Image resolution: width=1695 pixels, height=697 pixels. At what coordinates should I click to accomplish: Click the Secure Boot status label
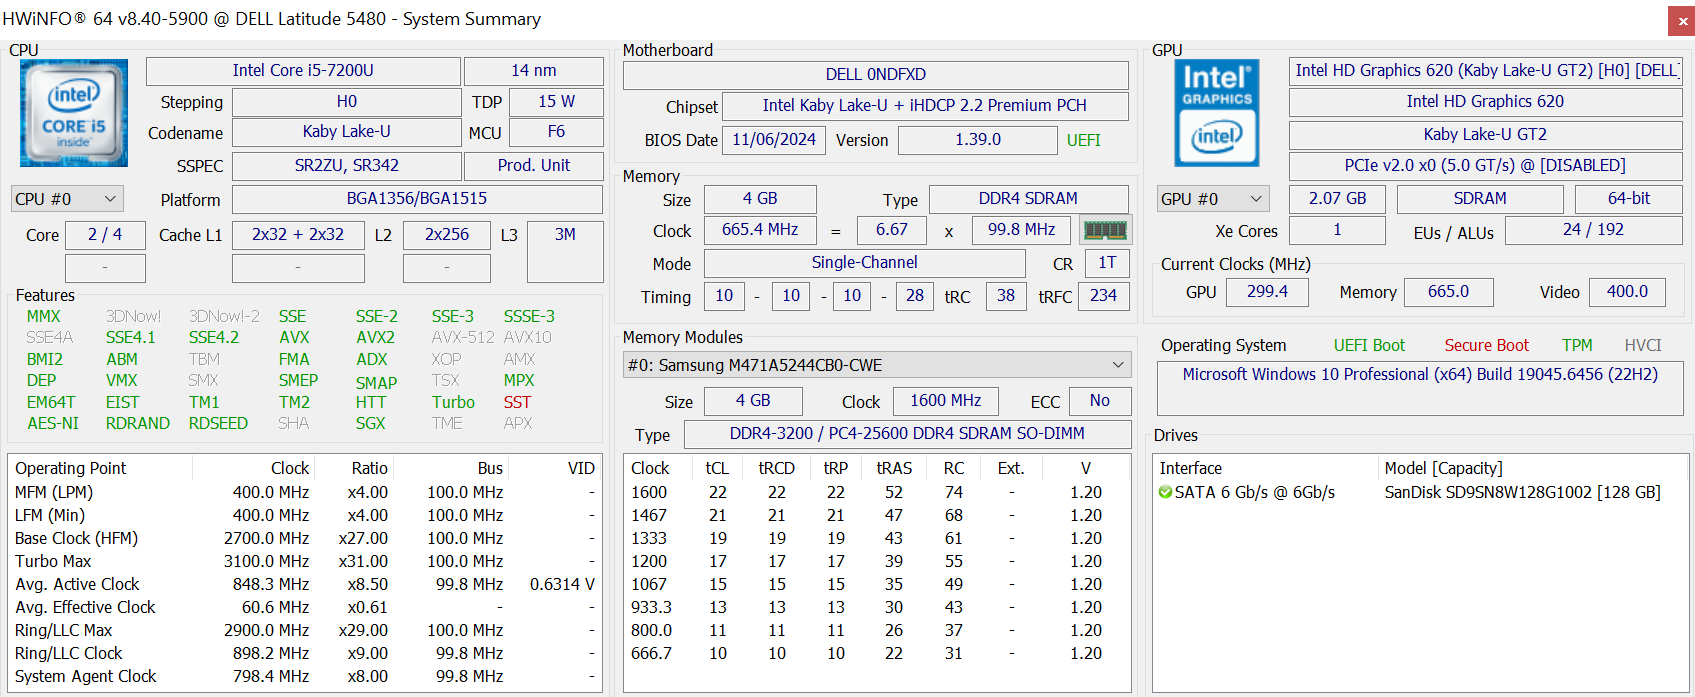pyautogui.click(x=1486, y=345)
